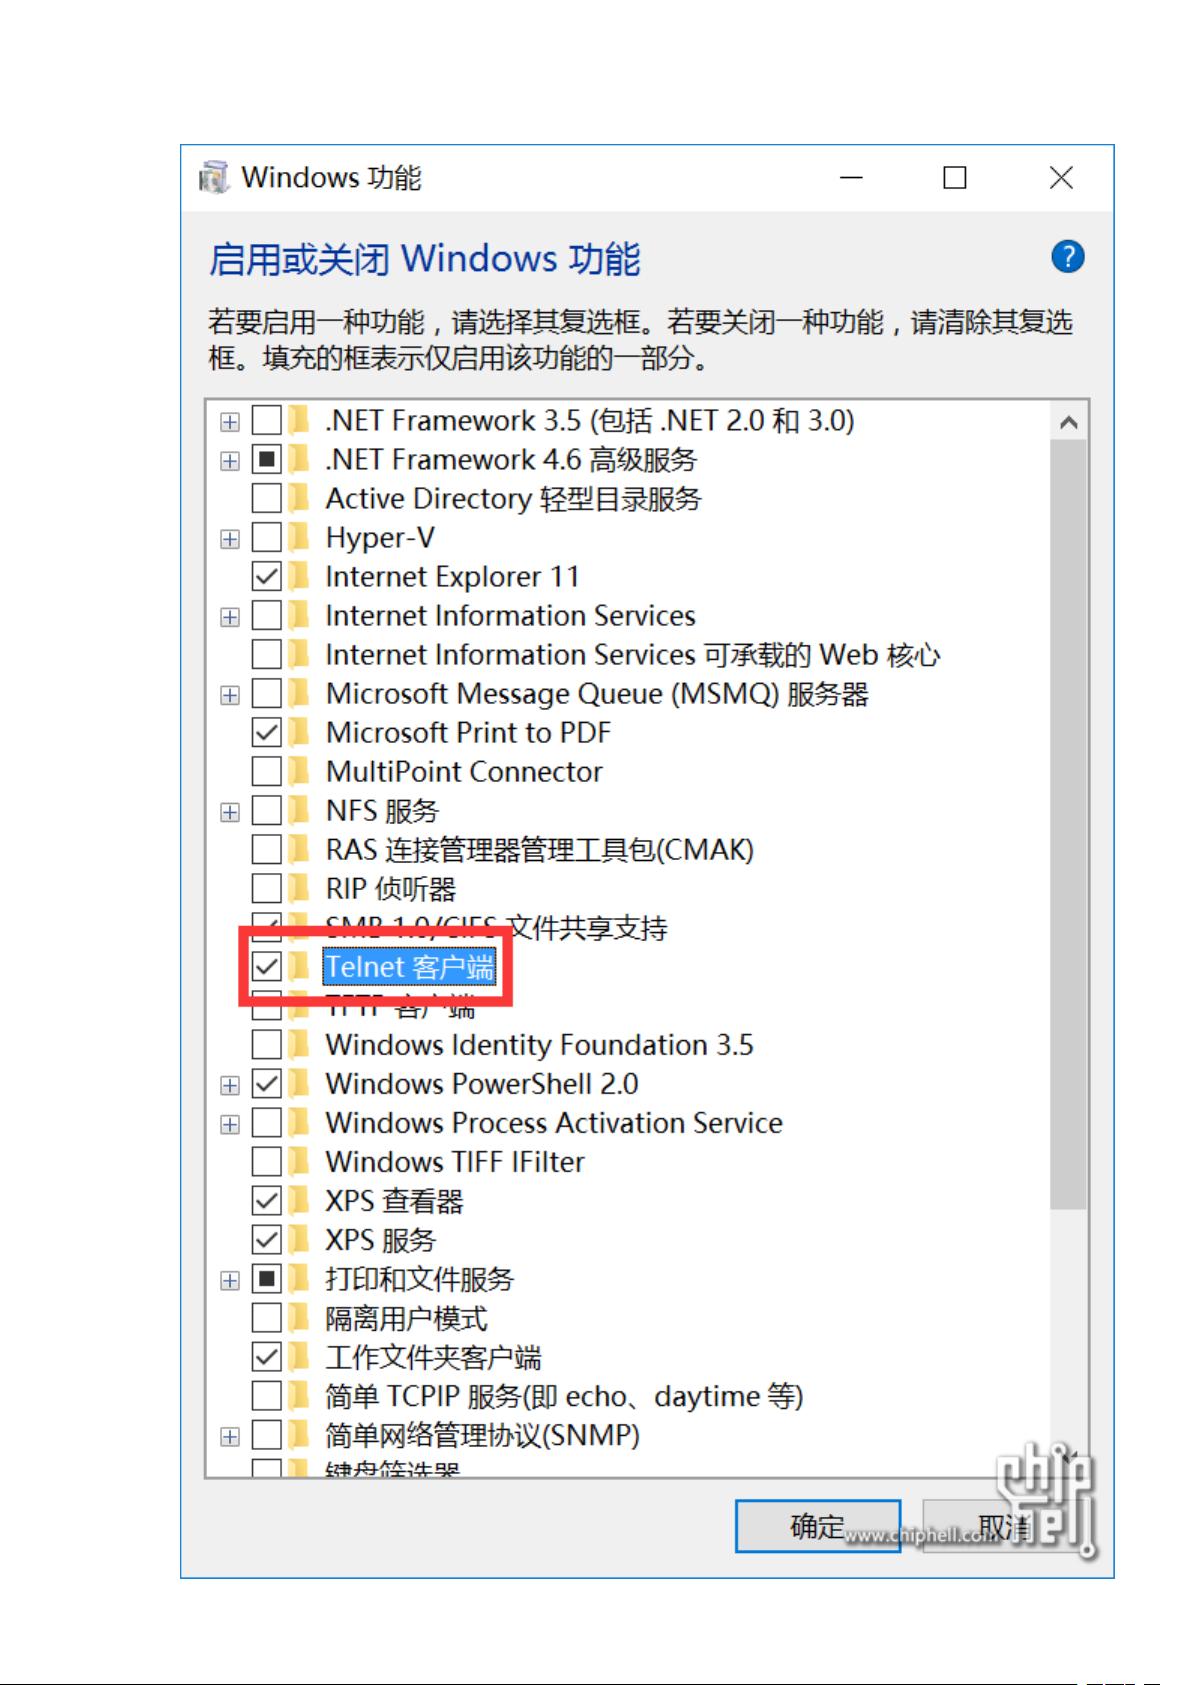Image resolution: width=1192 pixels, height=1685 pixels.
Task: Click folder icon beside 简单网络管理协议(SNMP)
Action: (298, 1435)
